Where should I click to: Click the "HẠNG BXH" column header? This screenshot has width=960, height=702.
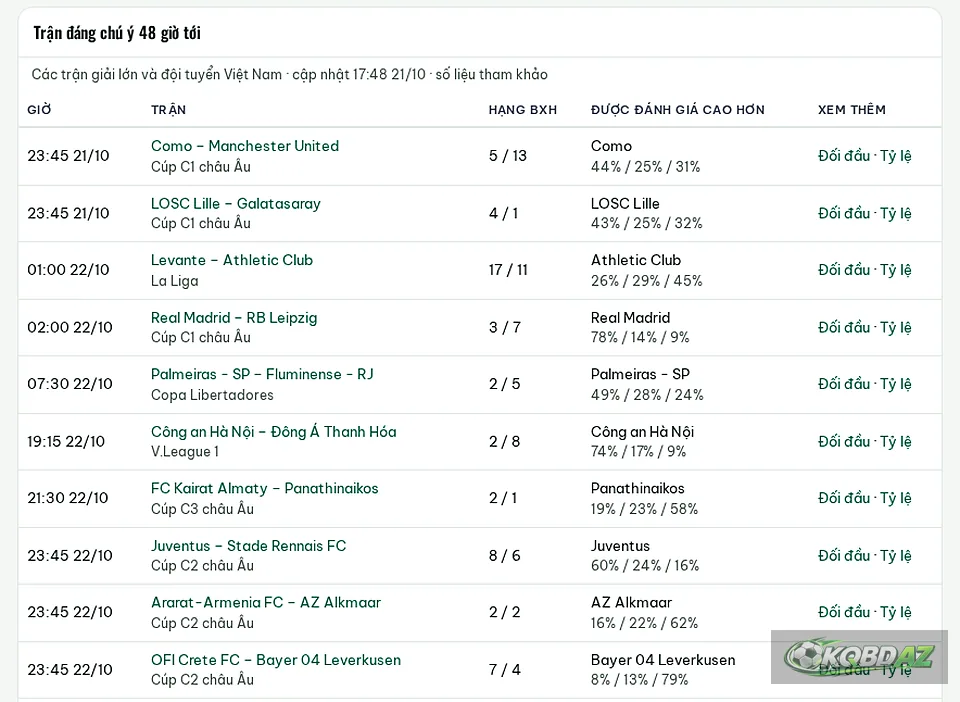tap(523, 110)
